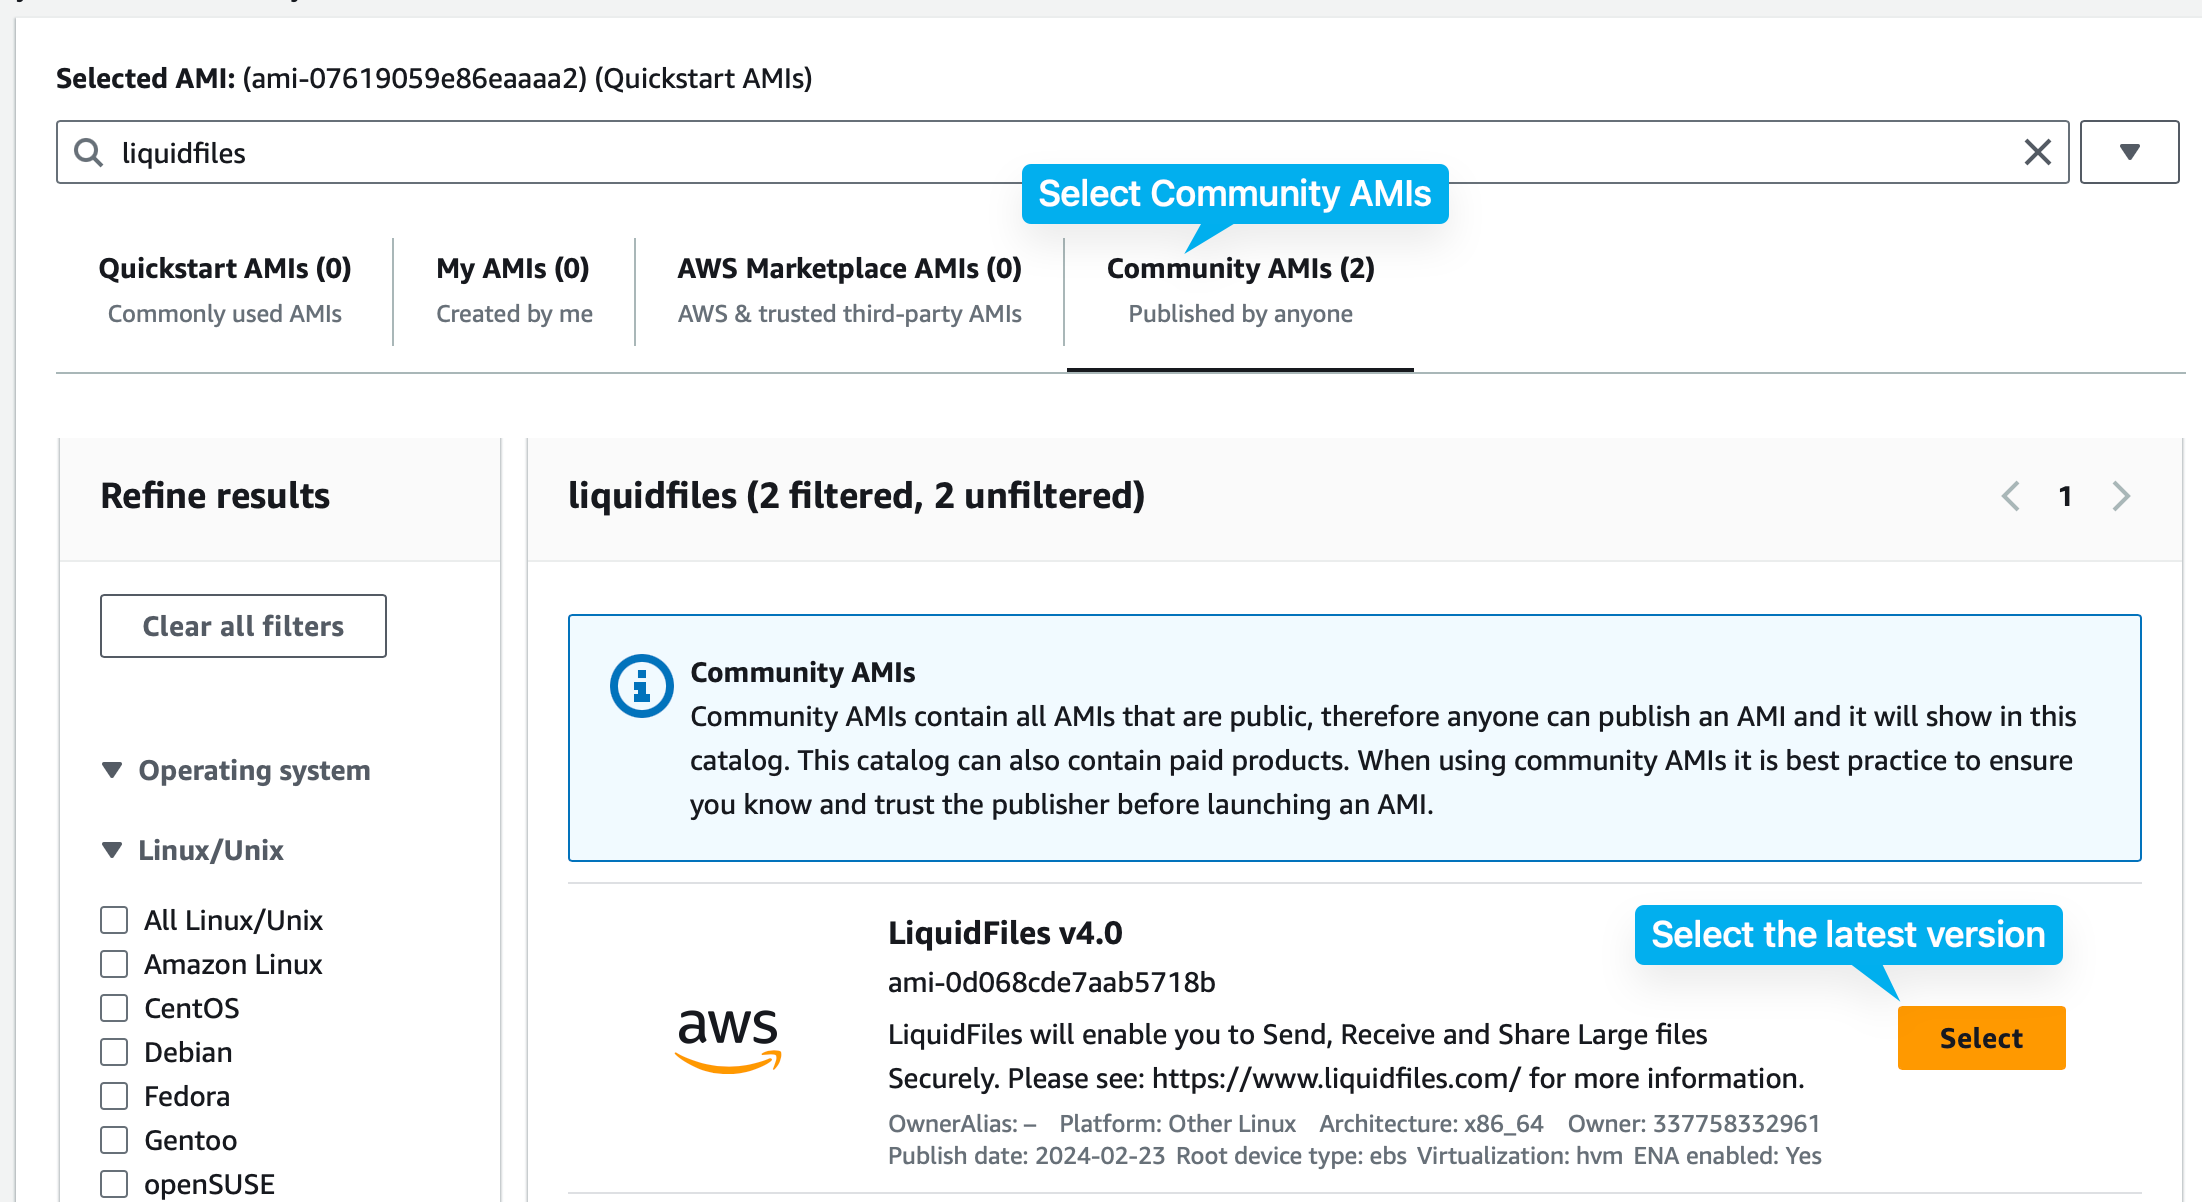Screen dimensions: 2202x1202
Task: Click the Community AMIs info icon
Action: coord(640,685)
